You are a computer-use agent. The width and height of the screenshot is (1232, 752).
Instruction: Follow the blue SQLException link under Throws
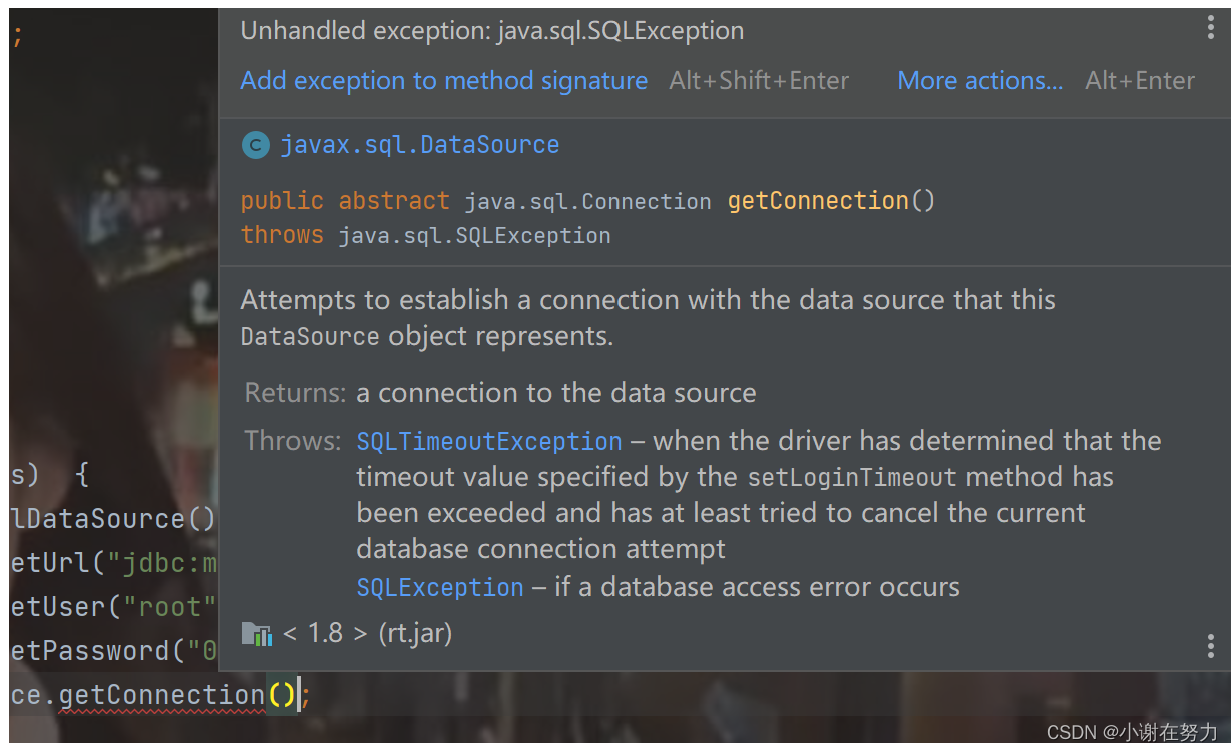pyautogui.click(x=440, y=587)
